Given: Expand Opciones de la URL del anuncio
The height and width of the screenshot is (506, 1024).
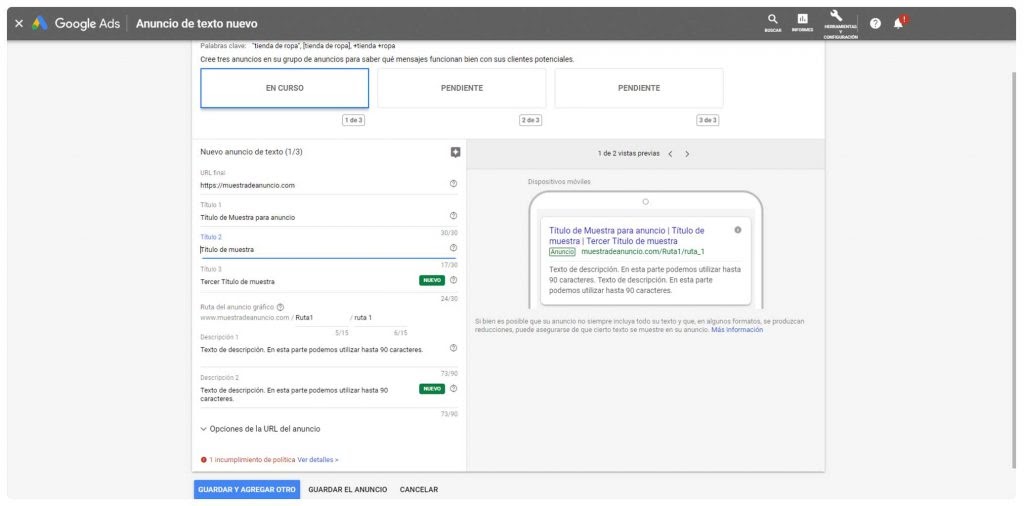Looking at the screenshot, I should pyautogui.click(x=261, y=429).
